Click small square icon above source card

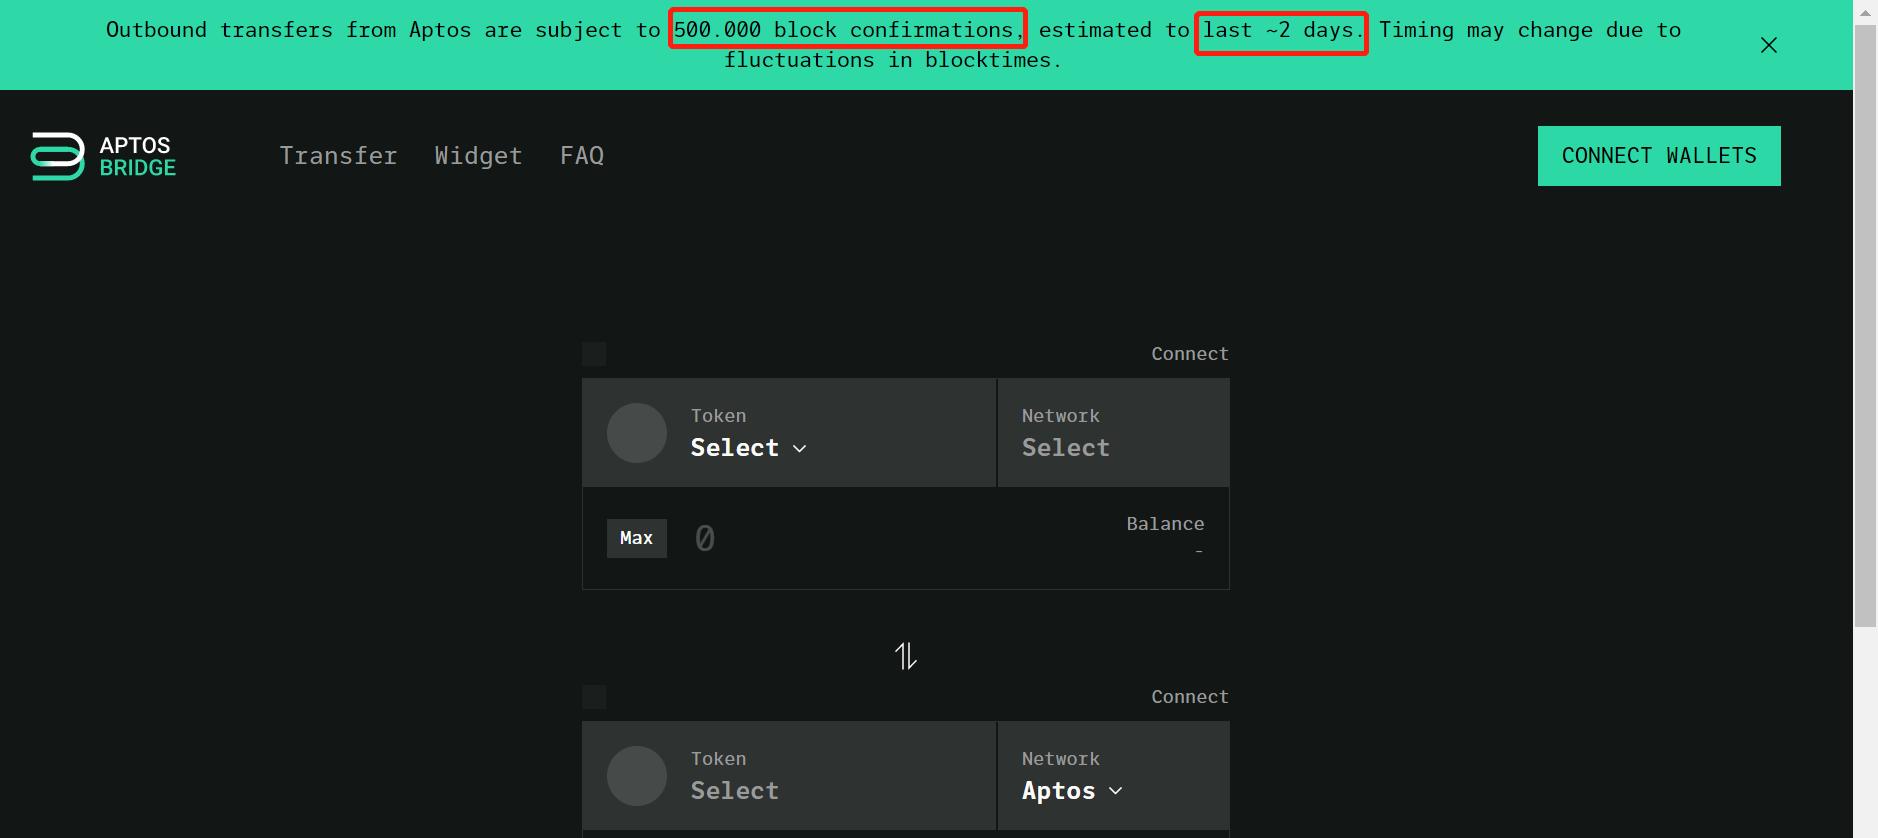click(594, 354)
